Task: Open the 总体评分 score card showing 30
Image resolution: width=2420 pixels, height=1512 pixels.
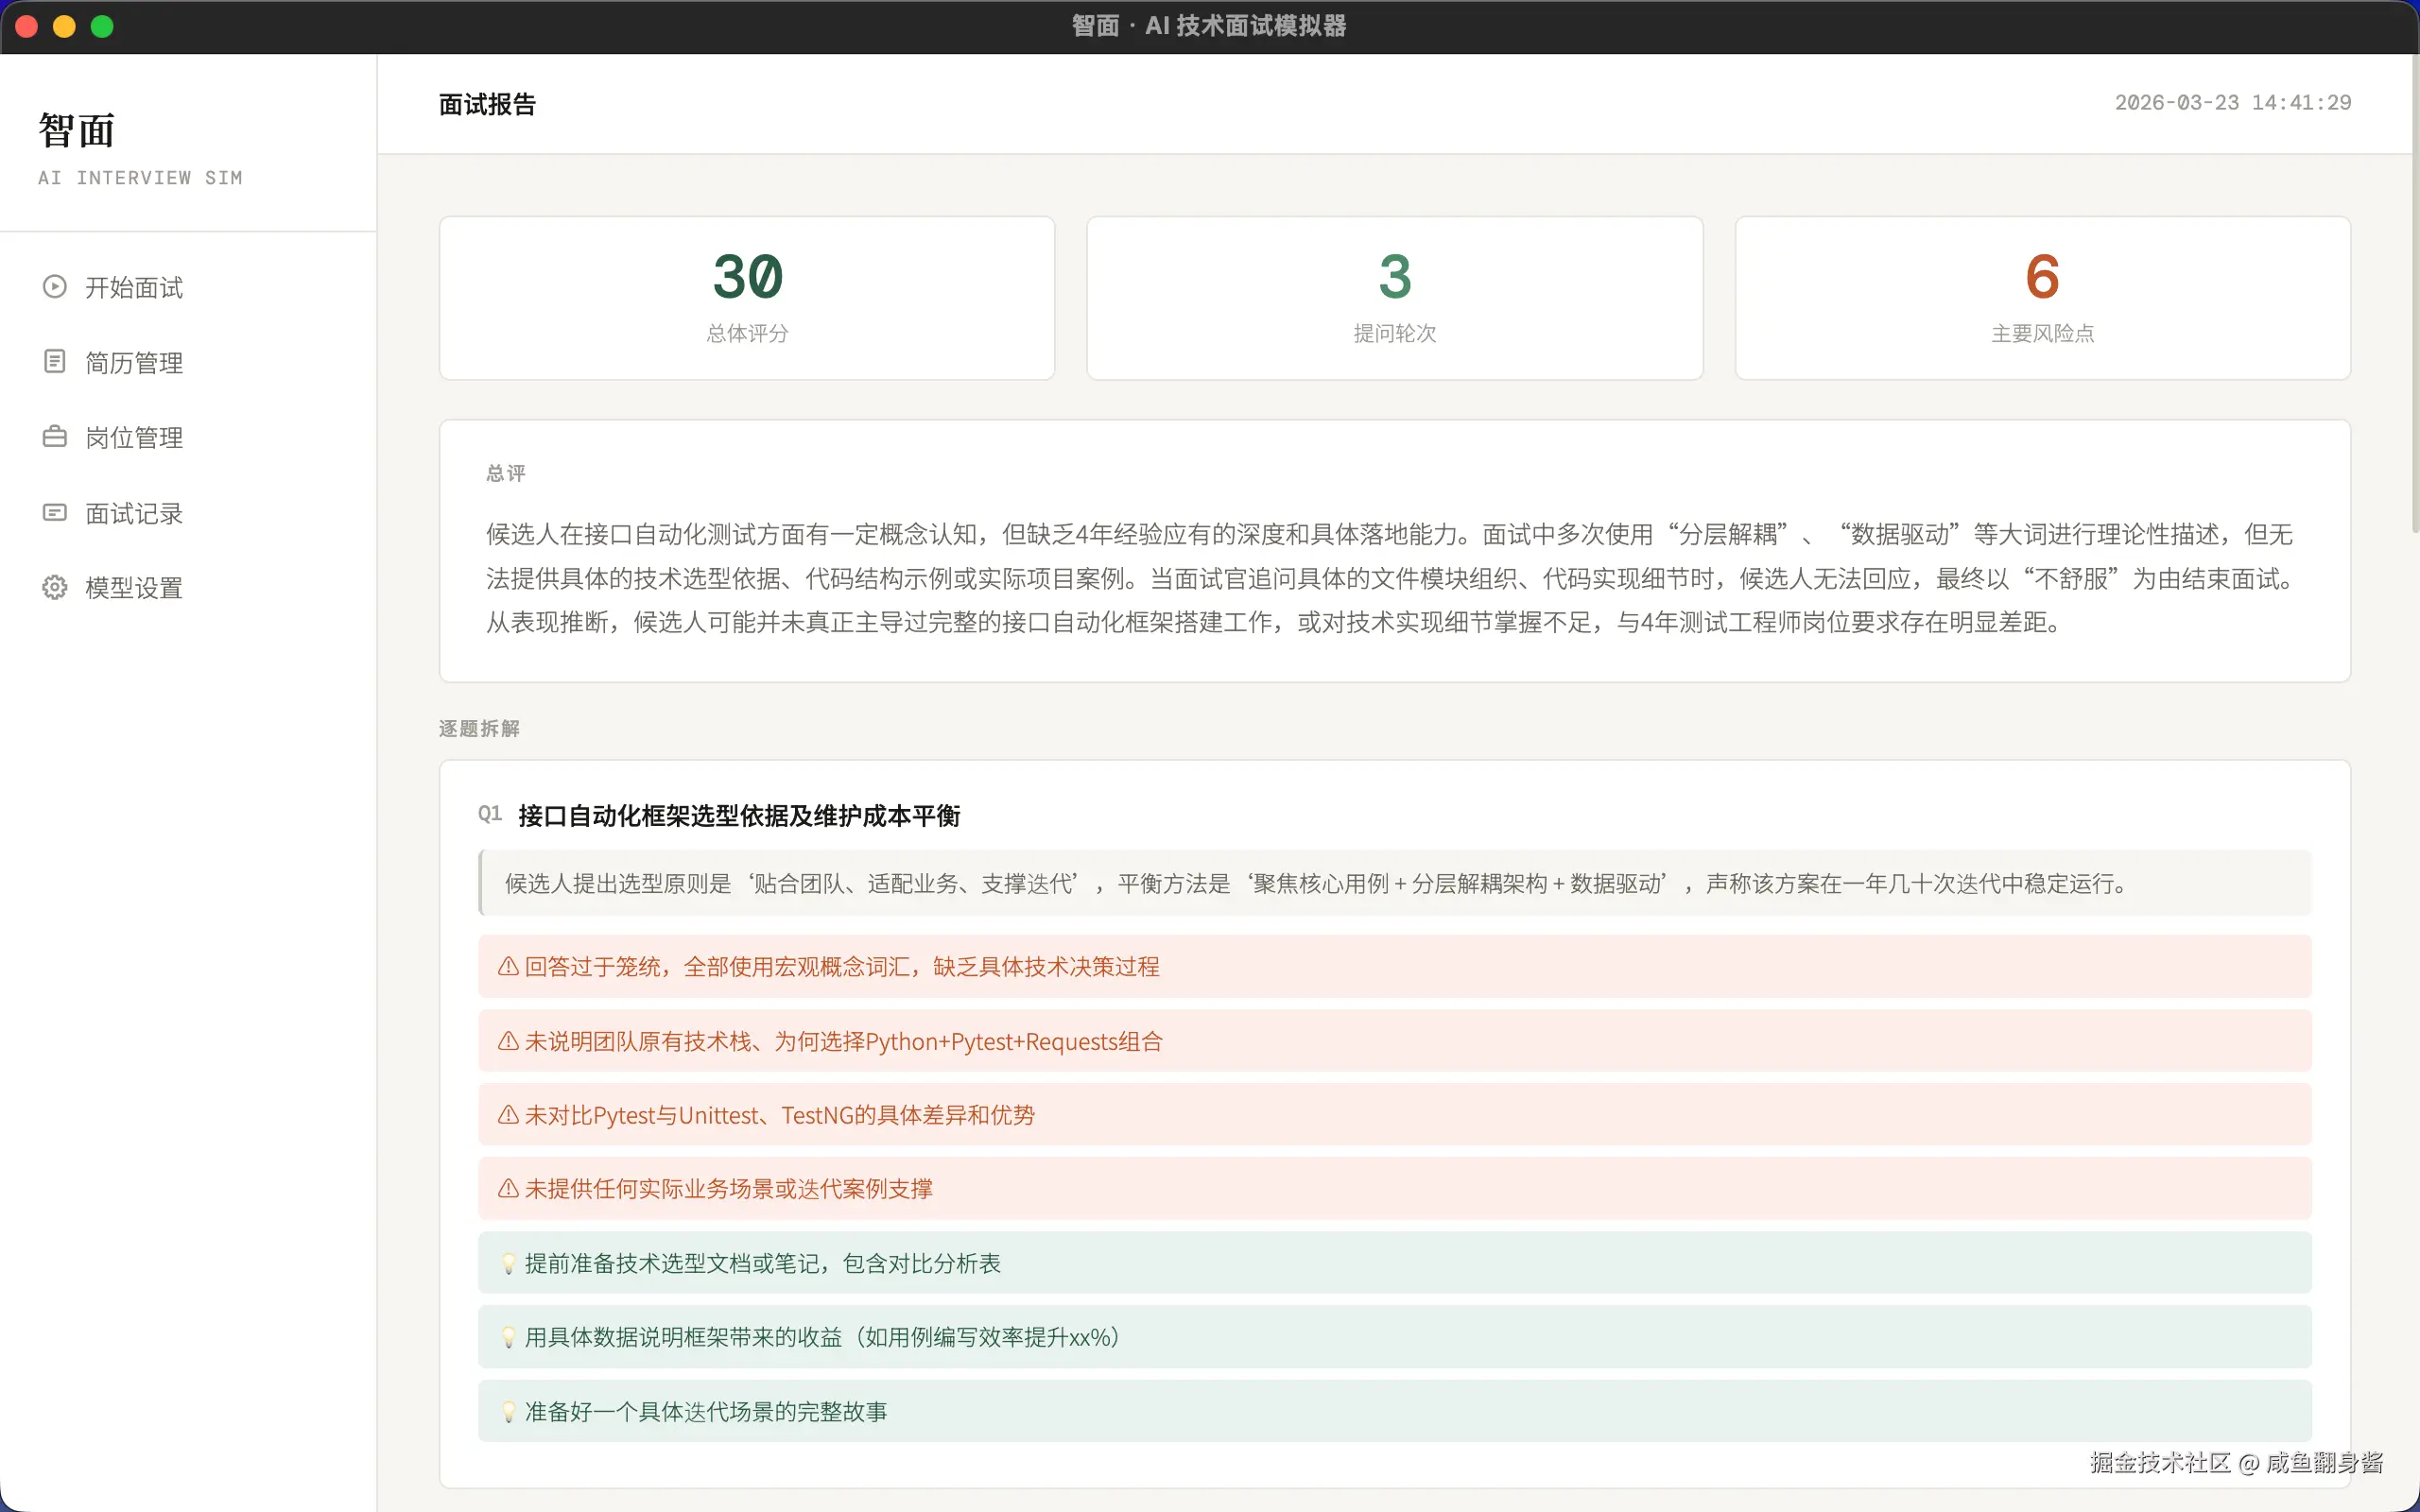Action: (x=746, y=297)
